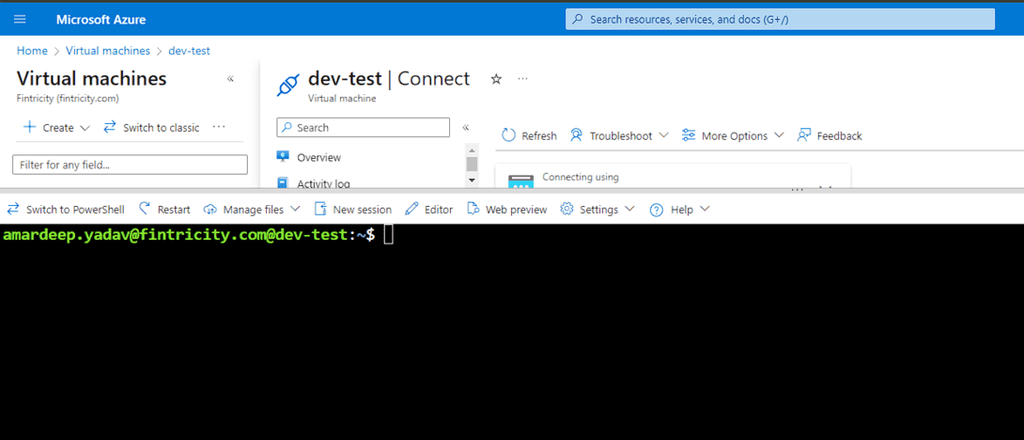
Task: Start a New session in Cloud Shell
Action: pos(353,210)
